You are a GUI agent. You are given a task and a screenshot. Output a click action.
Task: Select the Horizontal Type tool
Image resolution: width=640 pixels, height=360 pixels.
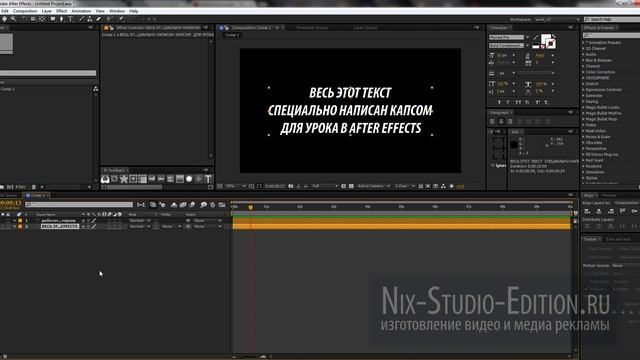pos(70,19)
